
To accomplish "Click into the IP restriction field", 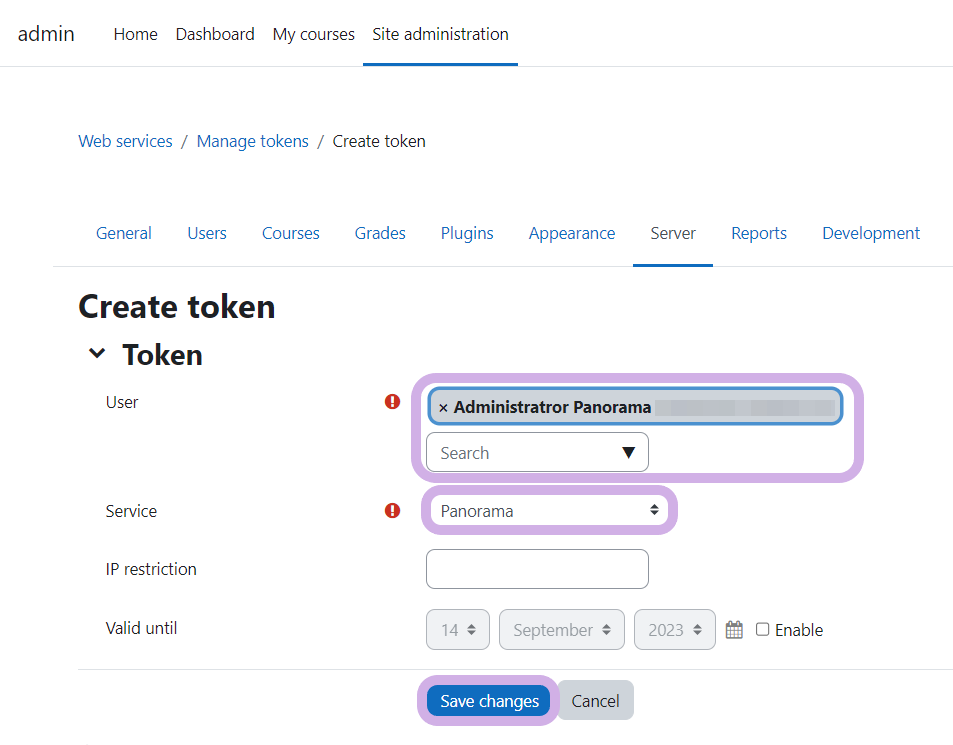I will (537, 569).
